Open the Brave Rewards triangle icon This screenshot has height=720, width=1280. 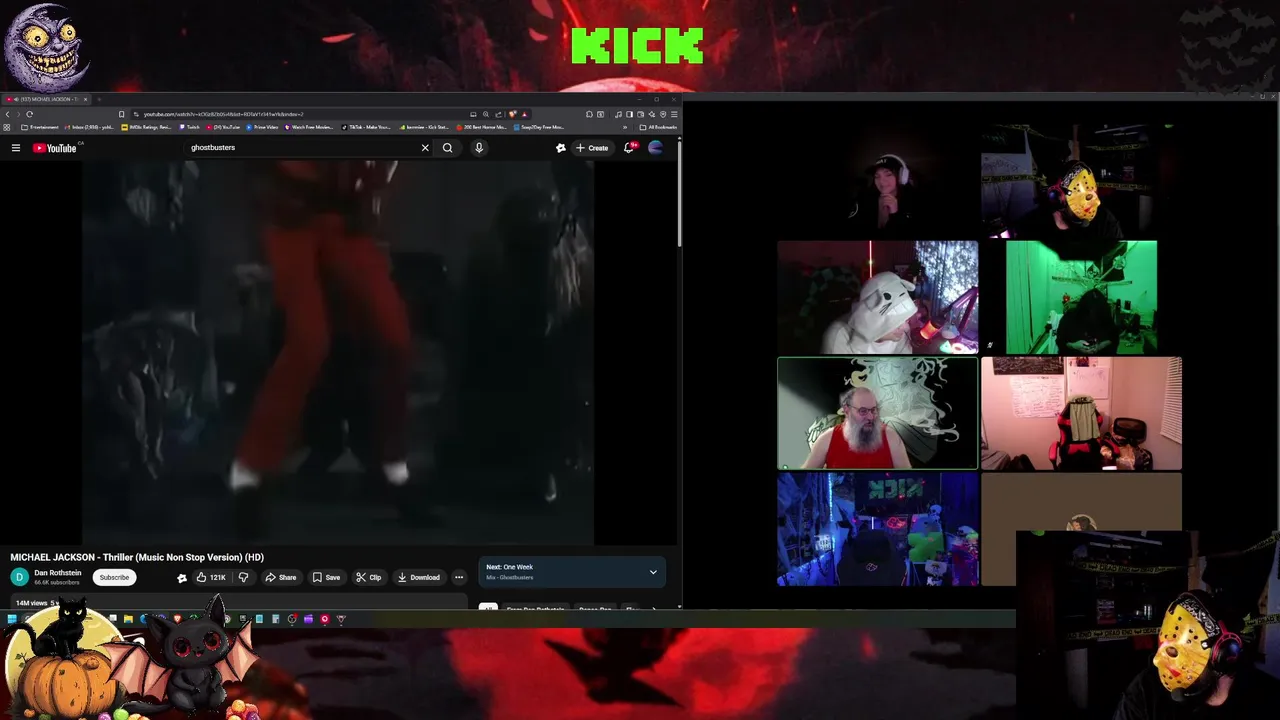click(x=525, y=114)
